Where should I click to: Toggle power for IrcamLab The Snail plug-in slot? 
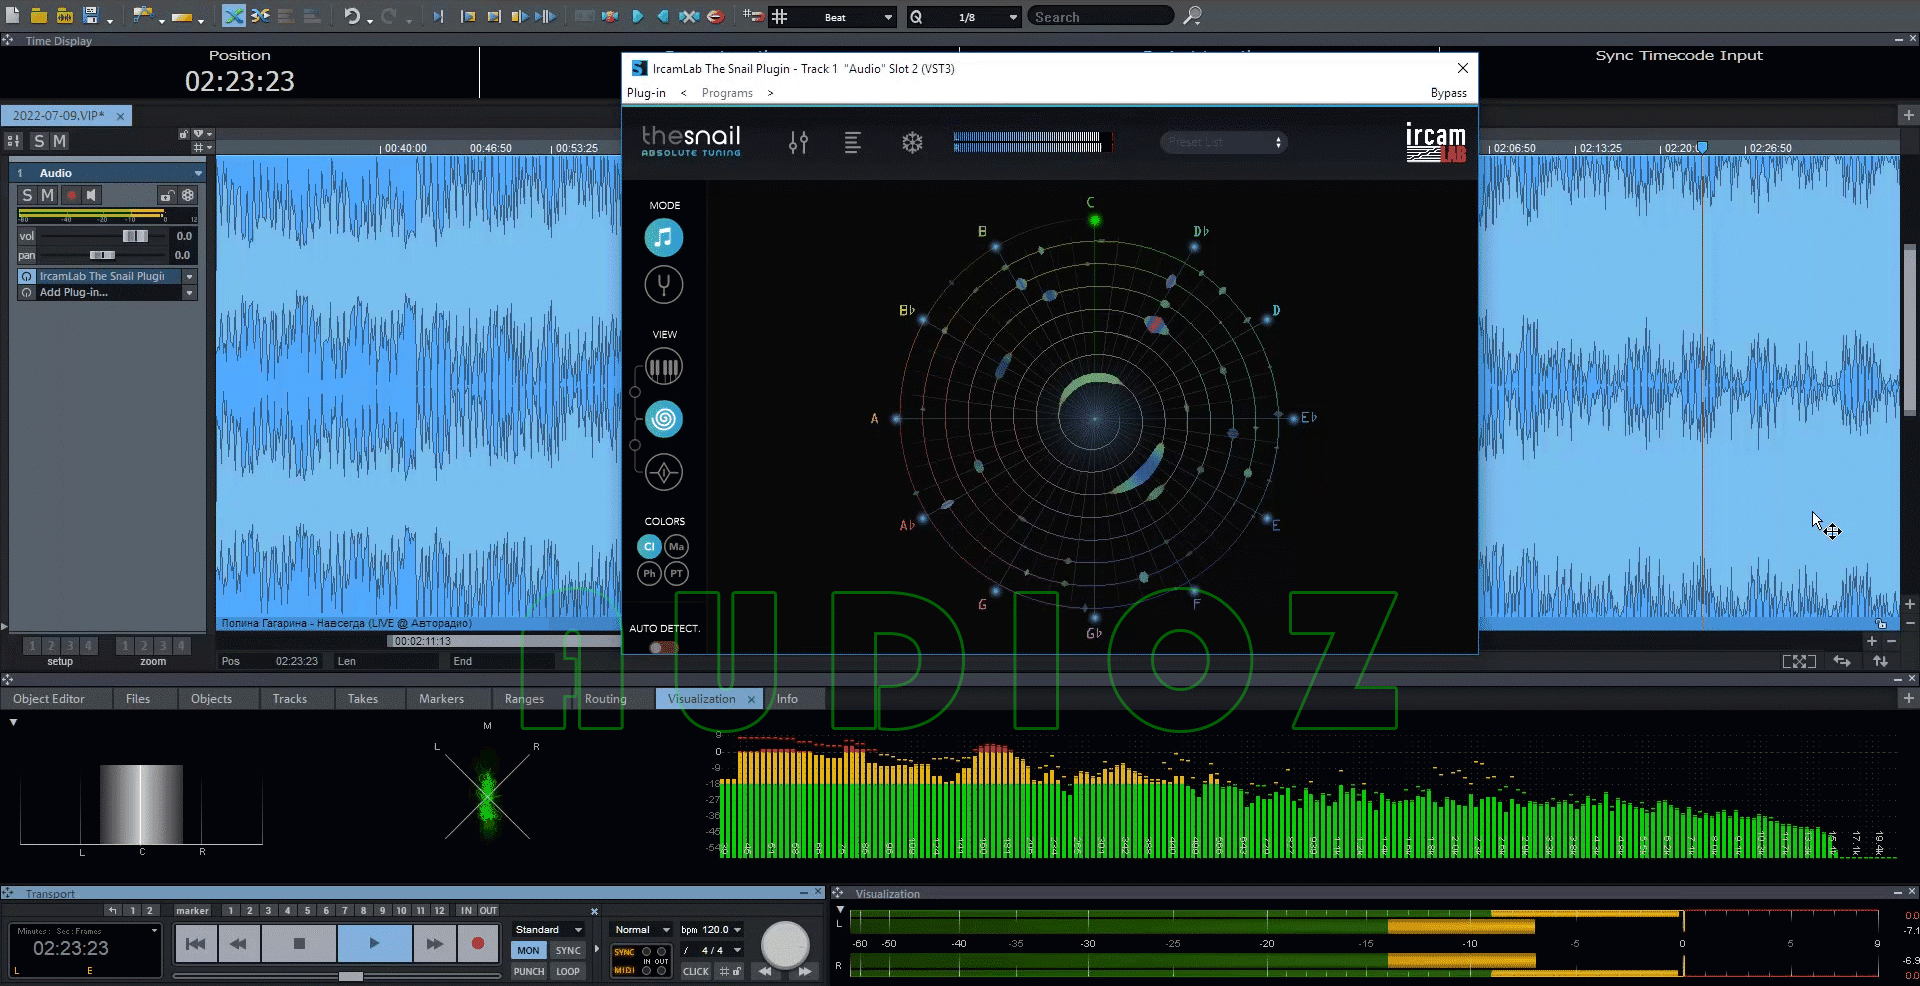[x=27, y=276]
